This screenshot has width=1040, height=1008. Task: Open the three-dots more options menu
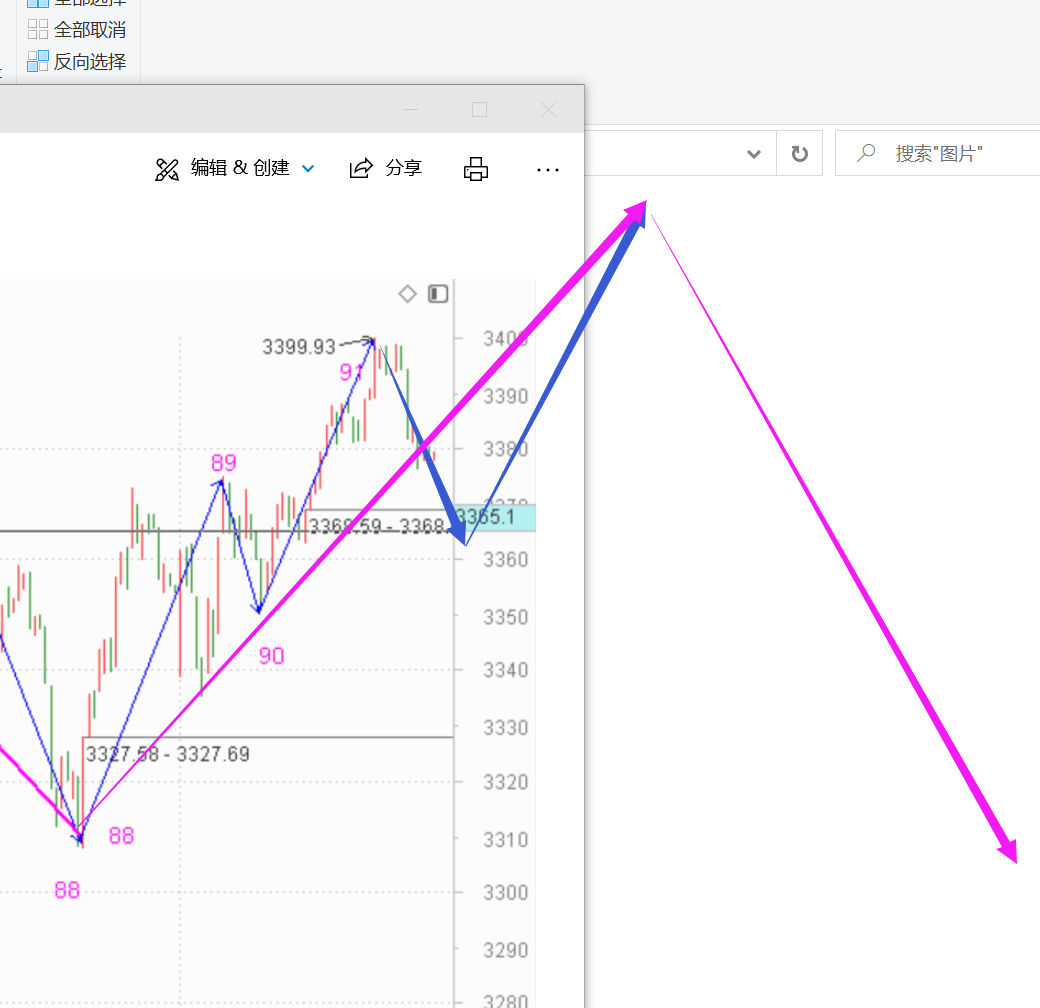[x=547, y=170]
